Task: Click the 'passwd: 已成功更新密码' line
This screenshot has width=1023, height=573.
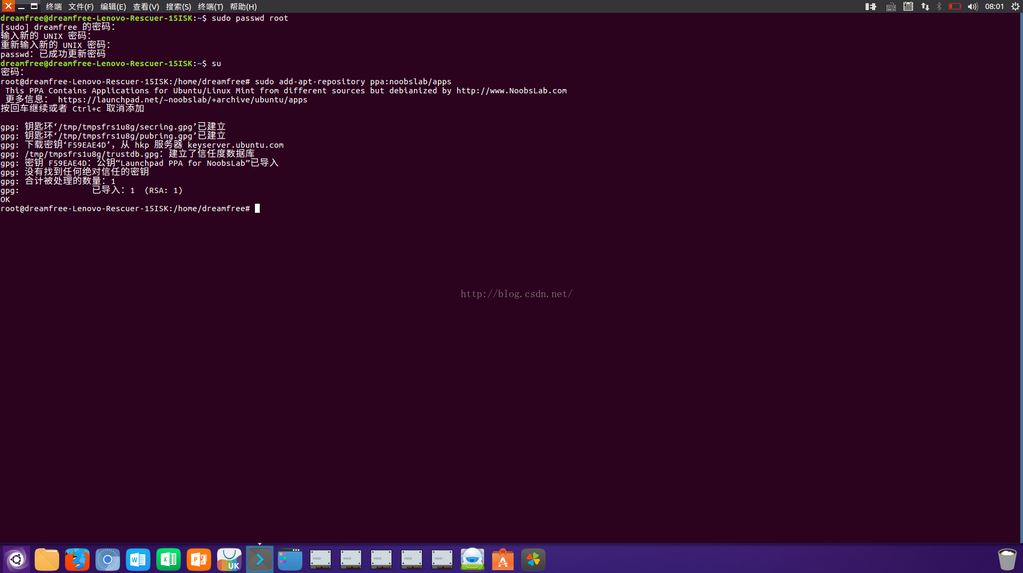Action: pyautogui.click(x=53, y=54)
